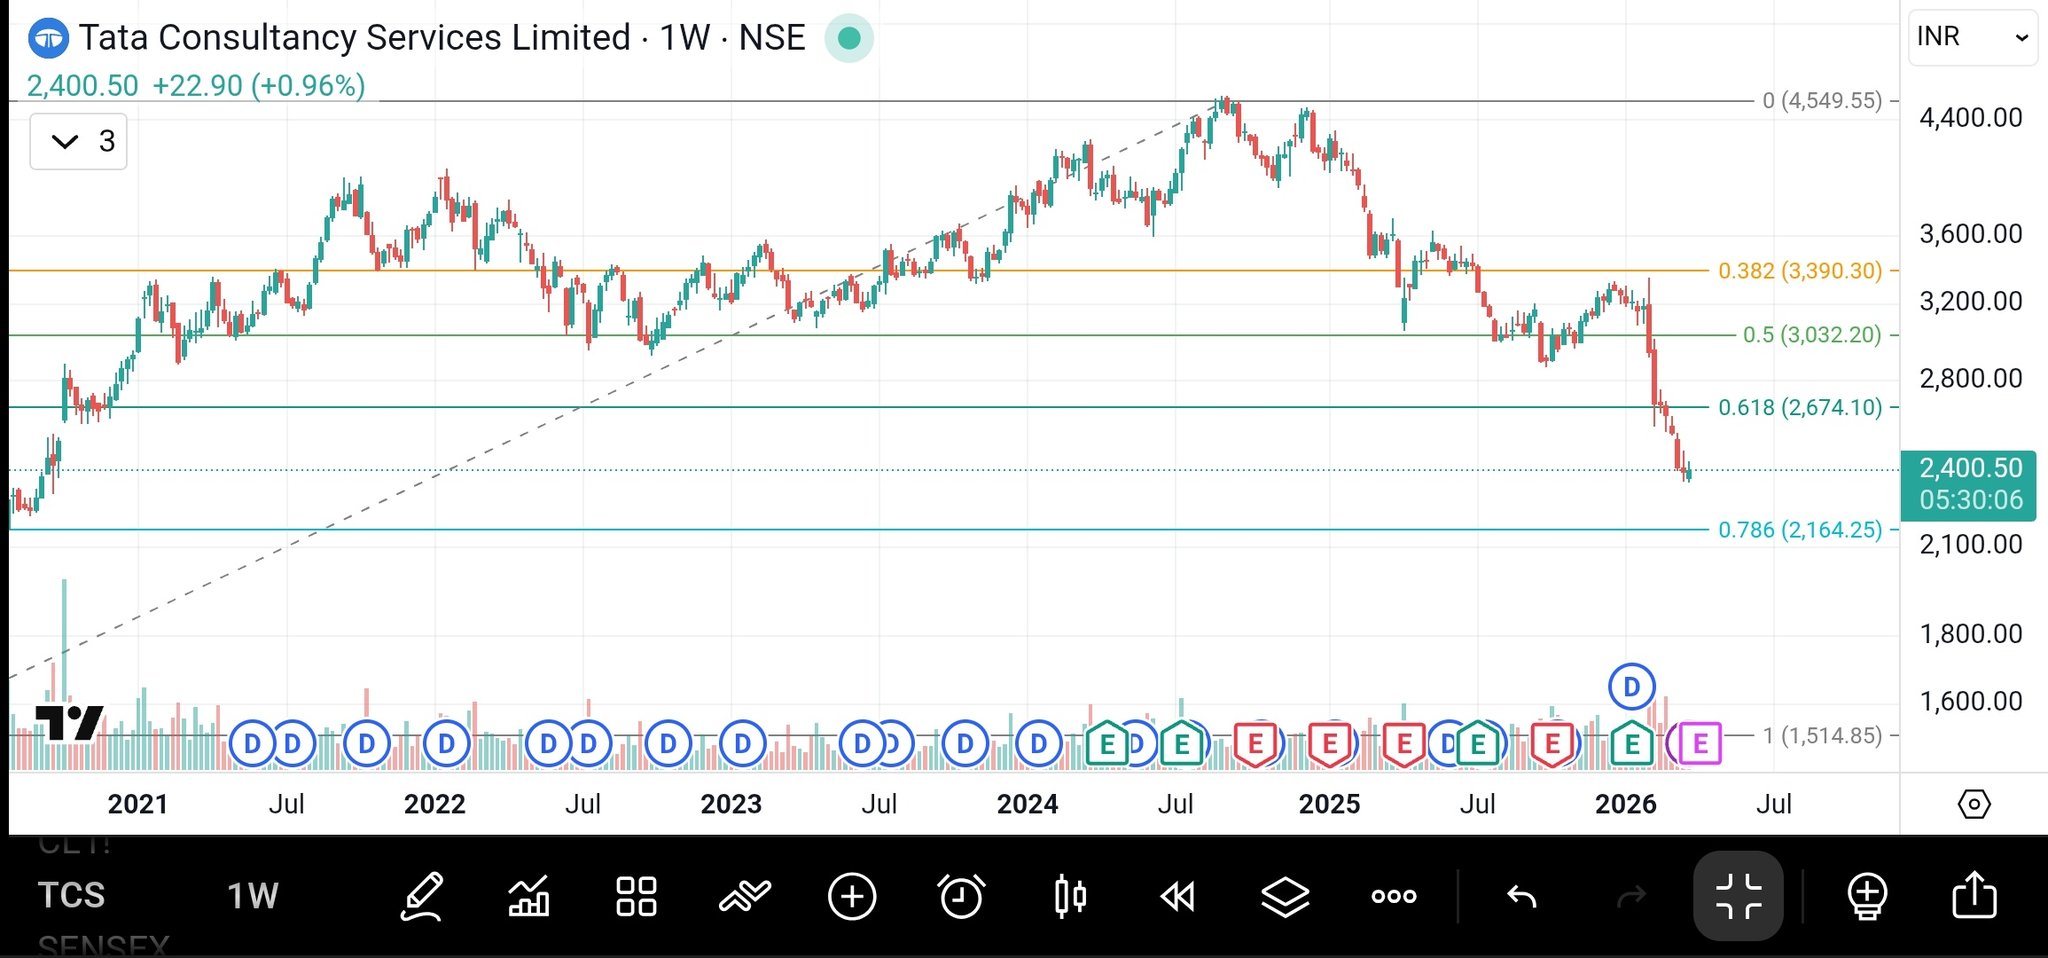The width and height of the screenshot is (2048, 958).
Task: Tap the 3,200.00 price axis label
Action: click(1971, 301)
